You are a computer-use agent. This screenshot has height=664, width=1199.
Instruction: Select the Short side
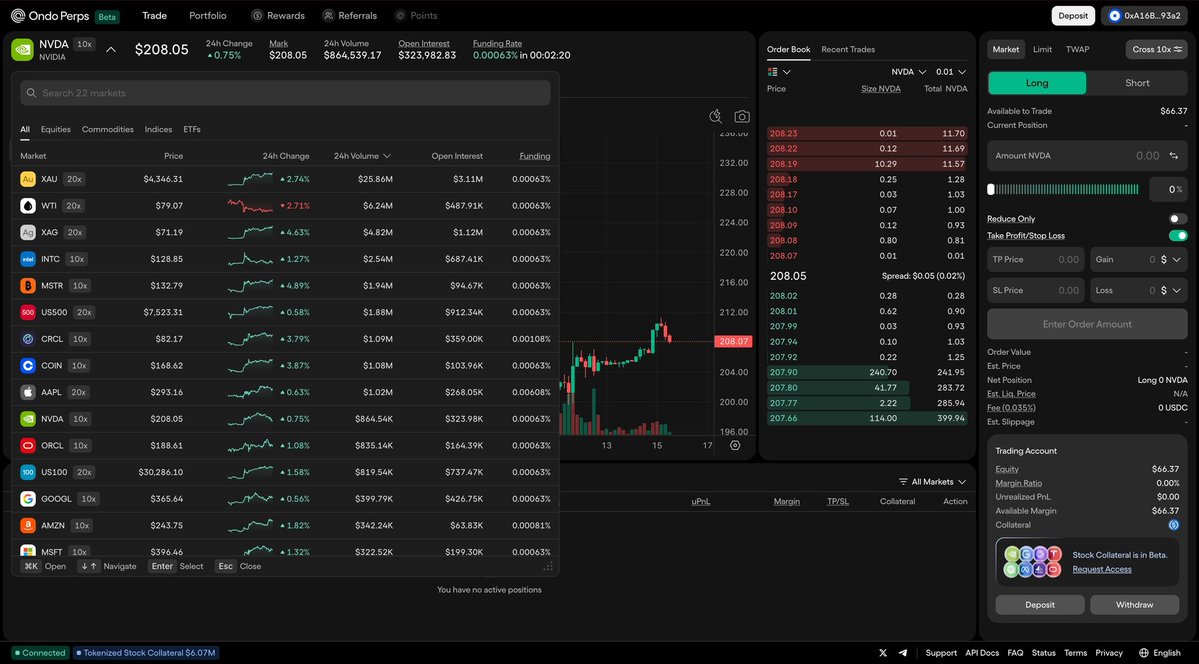coord(1137,83)
